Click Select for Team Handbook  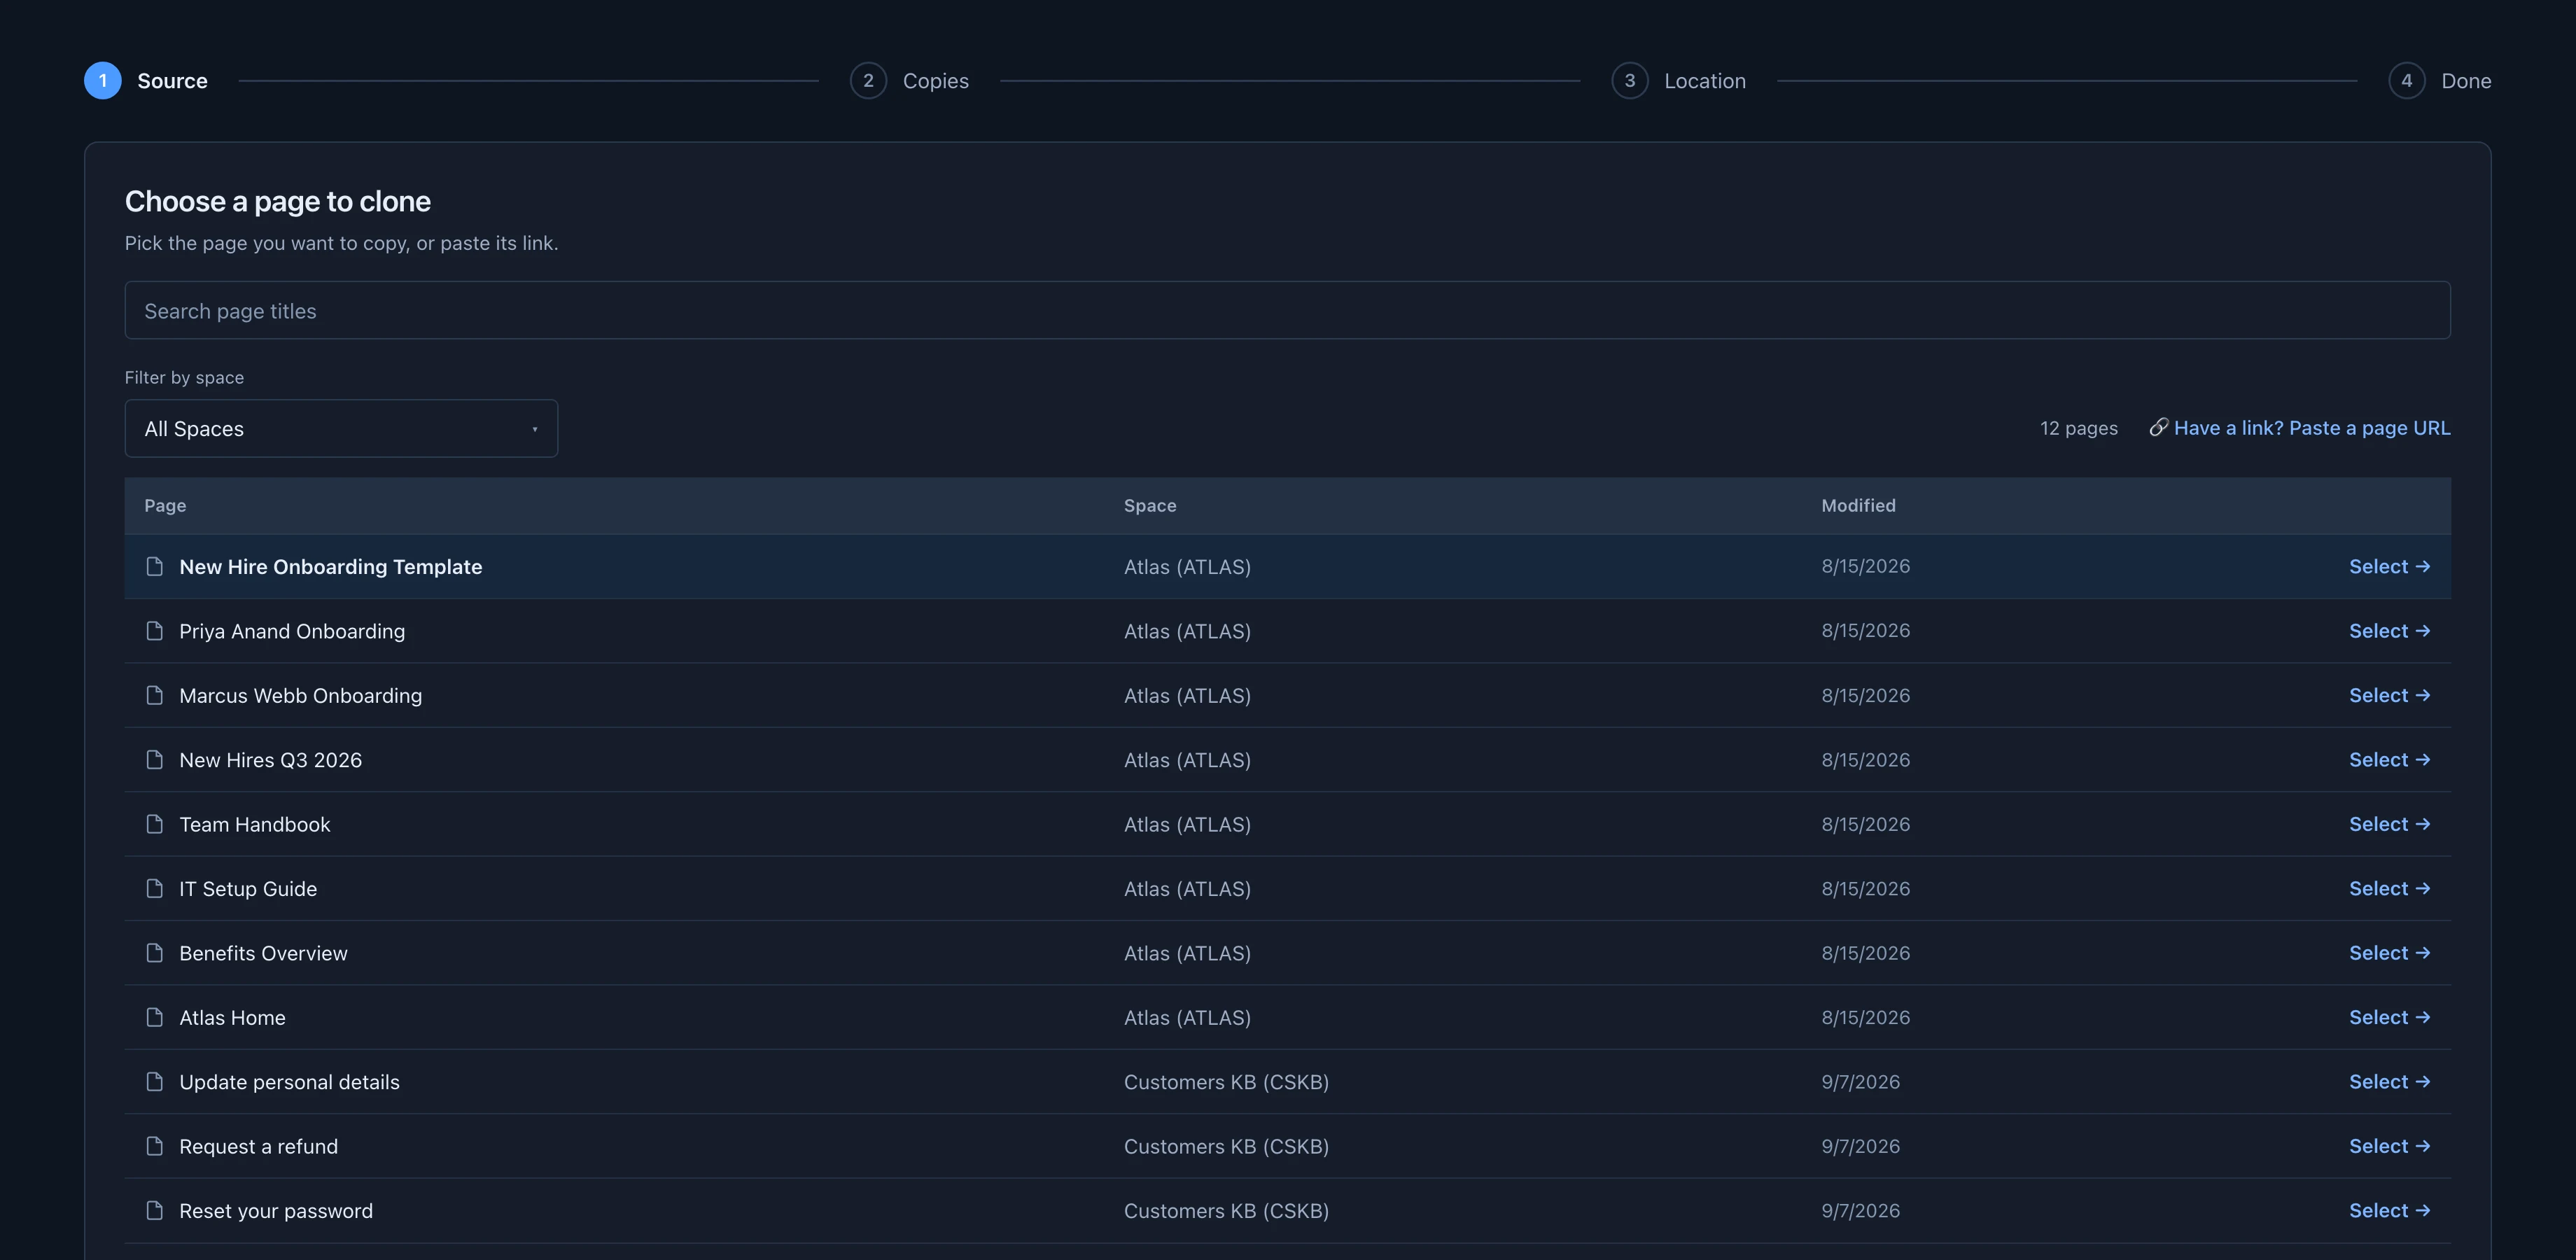(2389, 824)
